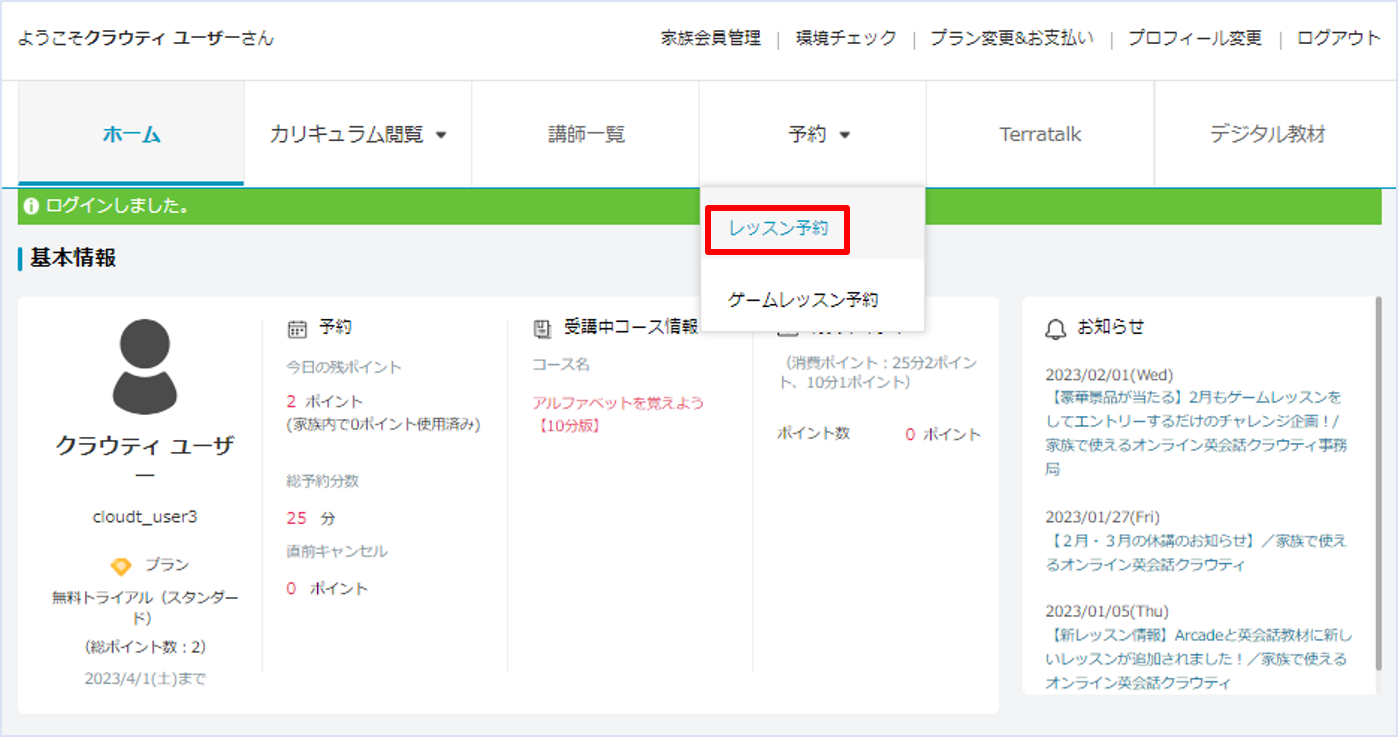
Task: Choose ゲームレッスン予約 menu entry
Action: 803,300
